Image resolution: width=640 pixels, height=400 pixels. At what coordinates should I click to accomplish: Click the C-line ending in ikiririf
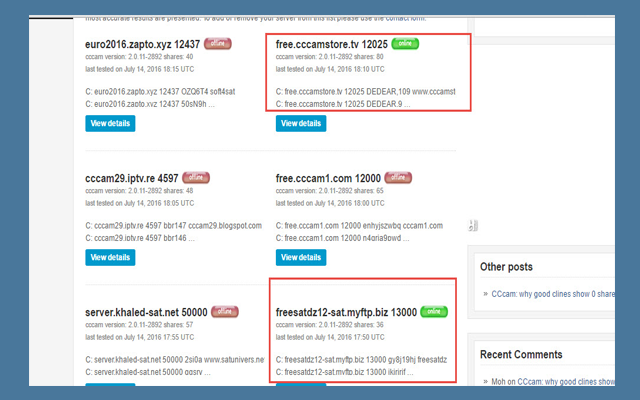344,372
